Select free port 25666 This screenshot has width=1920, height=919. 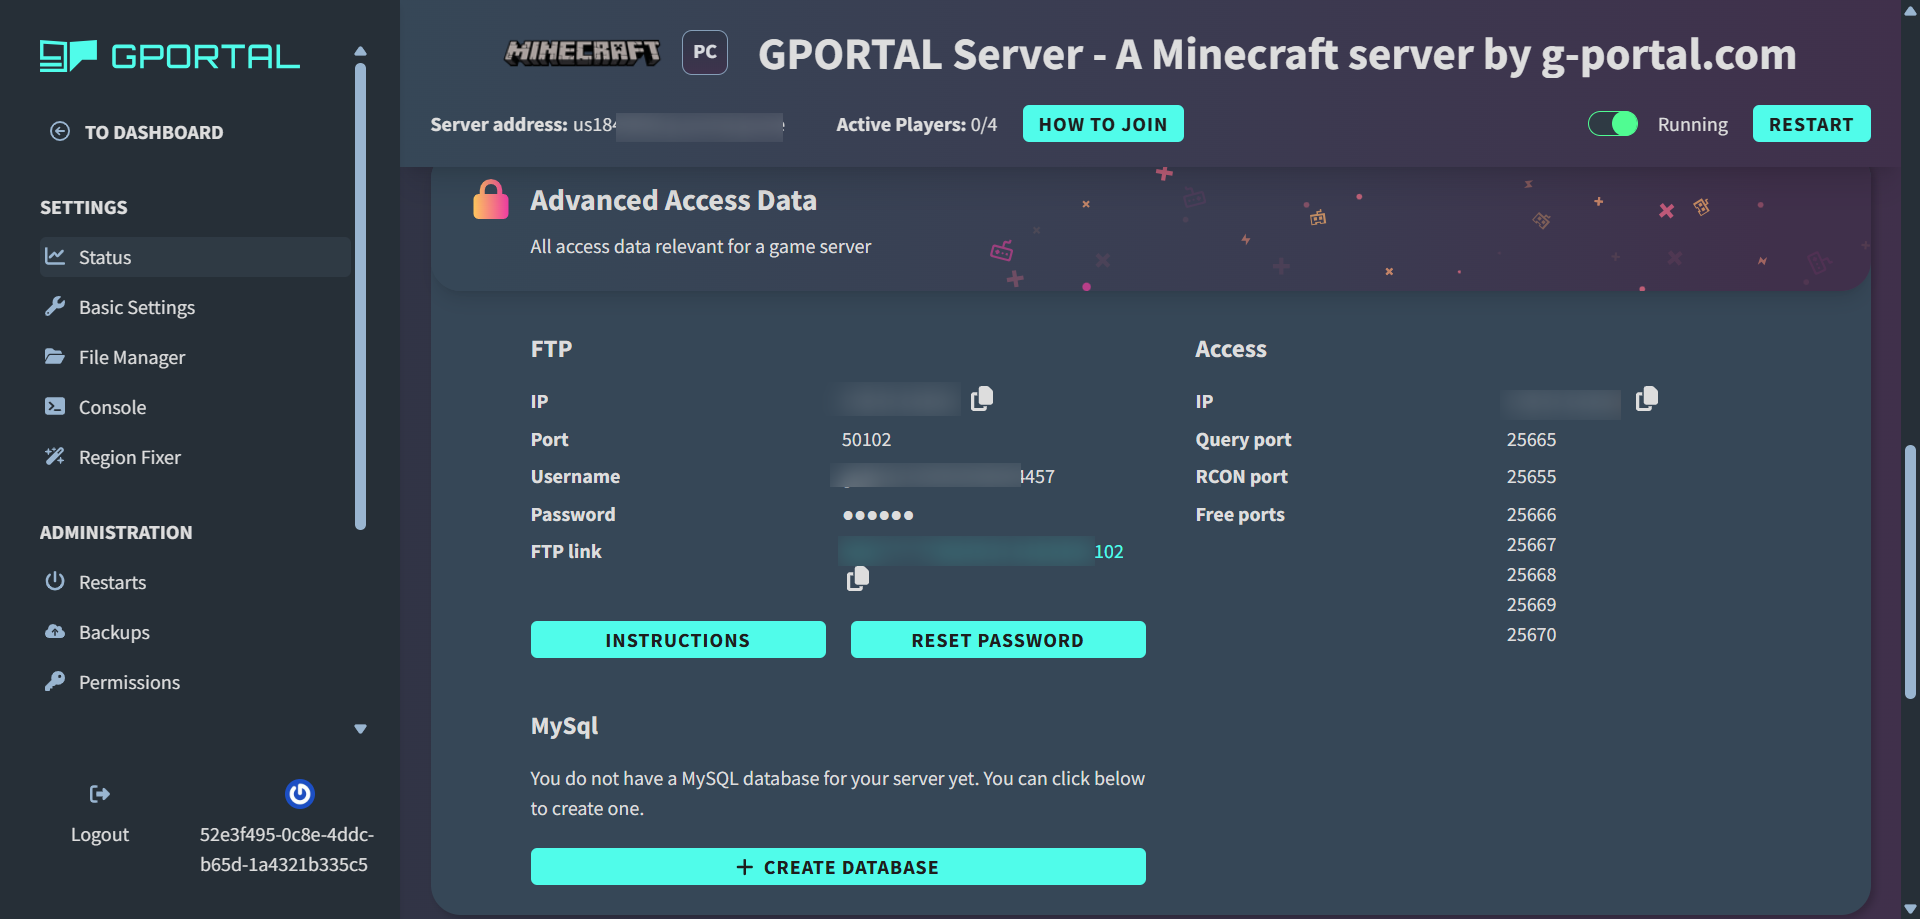click(1531, 514)
